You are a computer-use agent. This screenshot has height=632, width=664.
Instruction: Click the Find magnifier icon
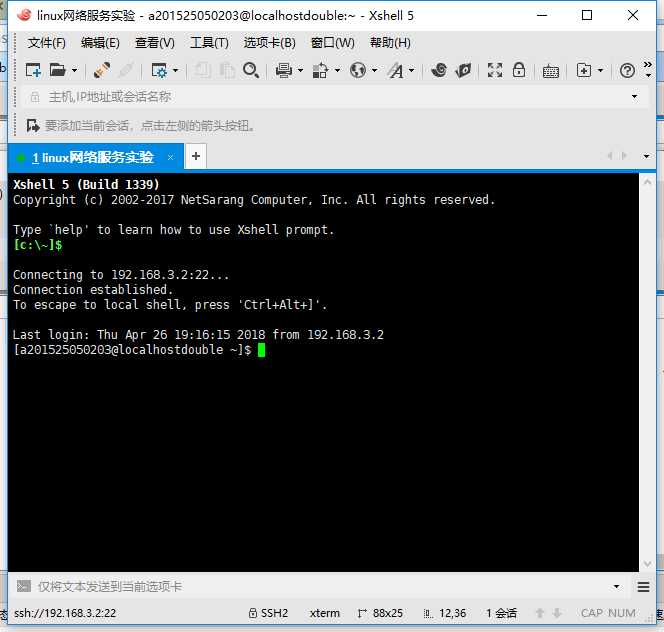(251, 70)
